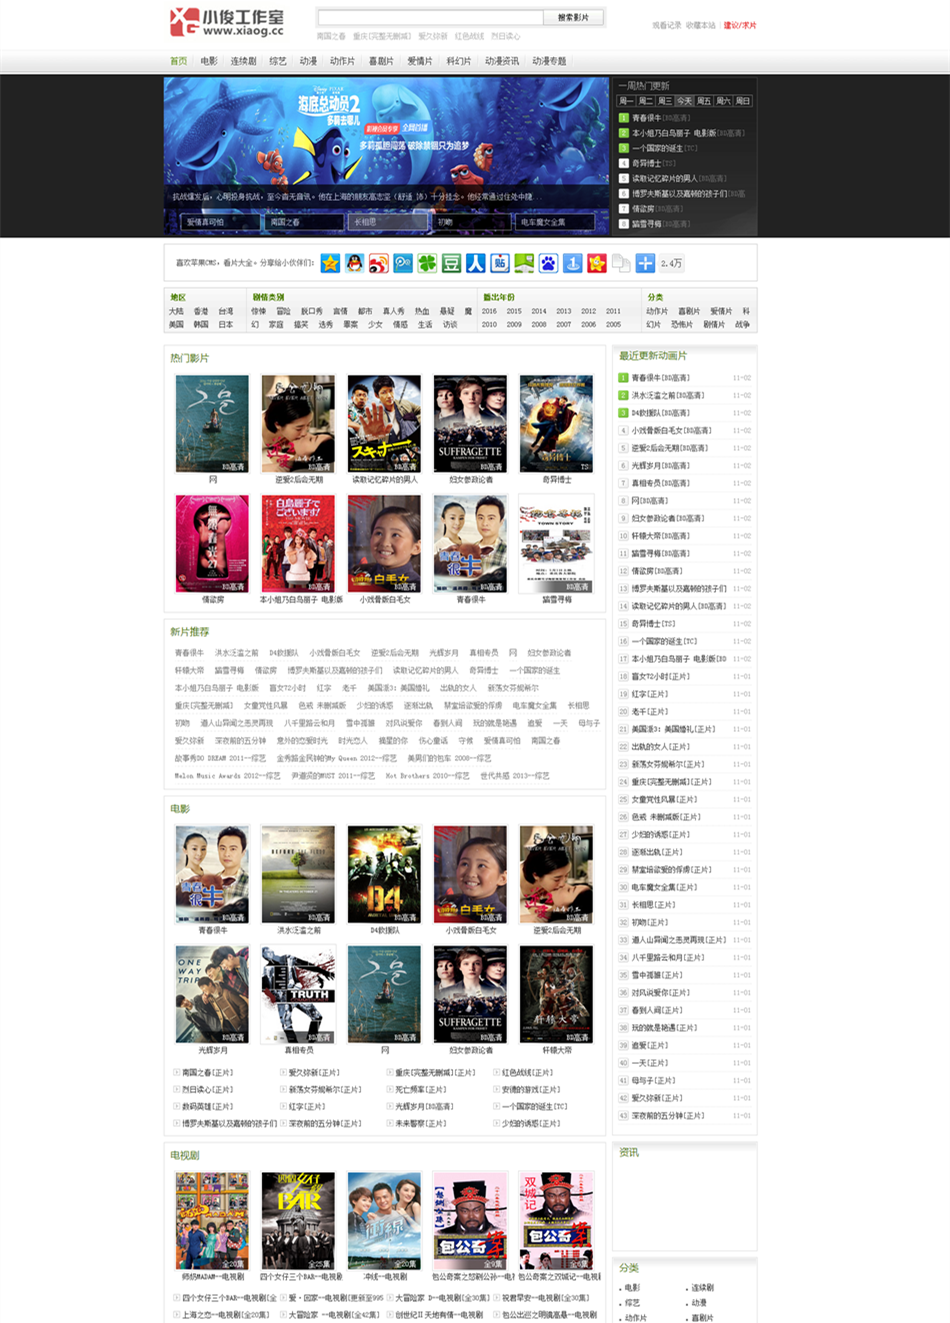Screen dimensions: 950x1323
Task: Open the 冲线 TV series poster
Action: click(x=384, y=1221)
